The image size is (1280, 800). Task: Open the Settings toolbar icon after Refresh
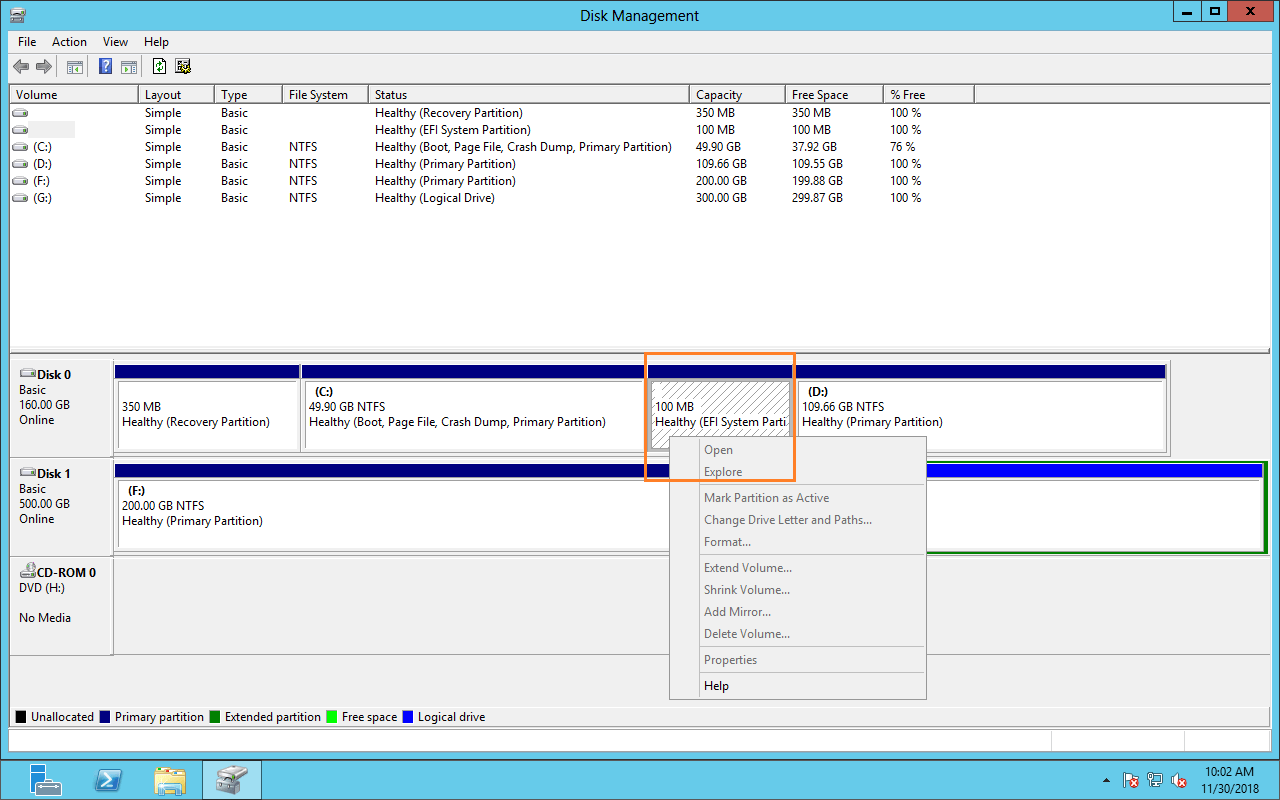click(x=183, y=67)
